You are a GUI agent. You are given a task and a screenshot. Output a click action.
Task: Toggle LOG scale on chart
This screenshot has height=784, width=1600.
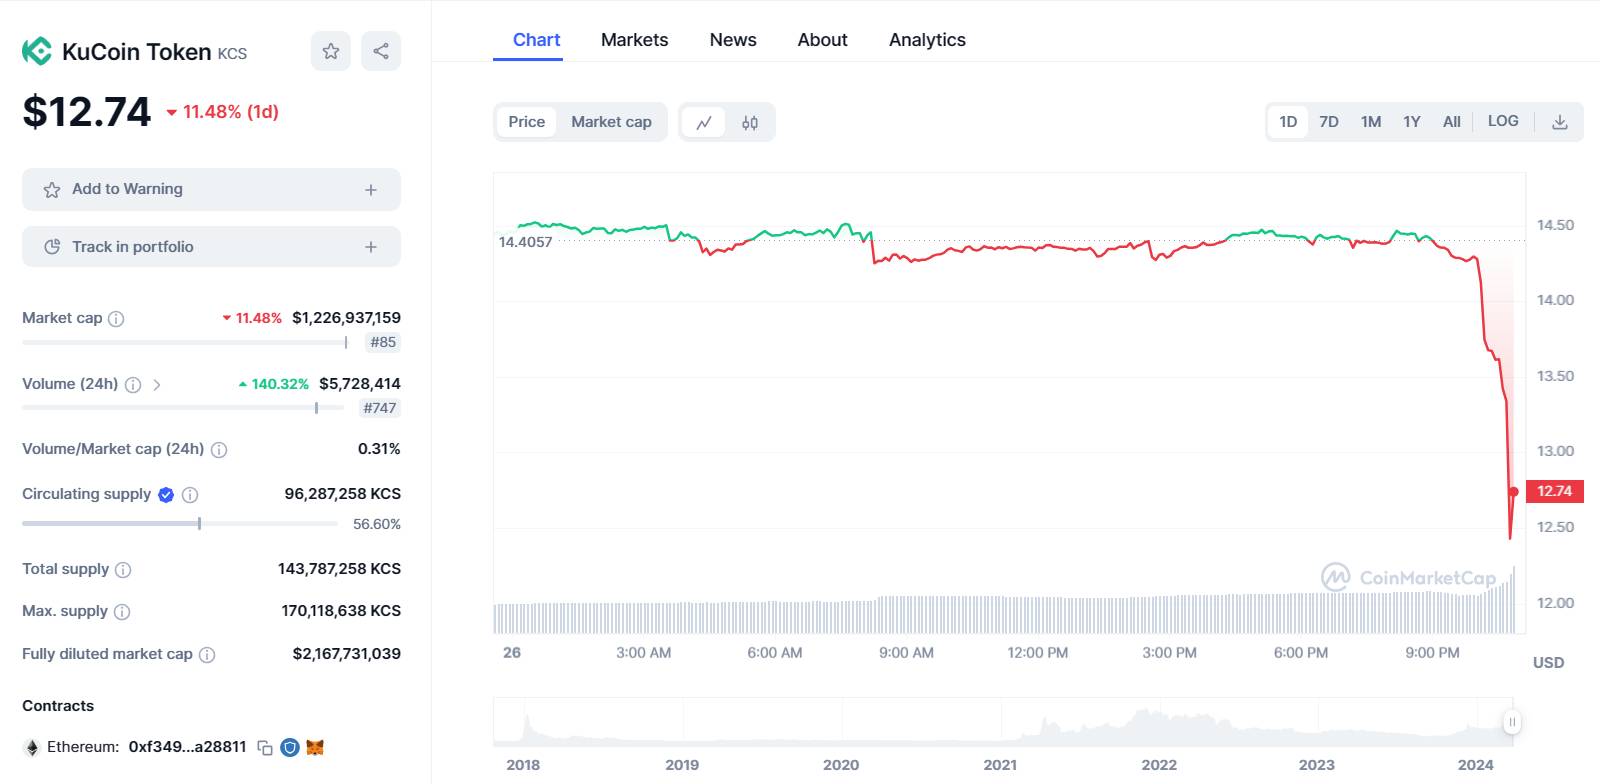(x=1503, y=121)
